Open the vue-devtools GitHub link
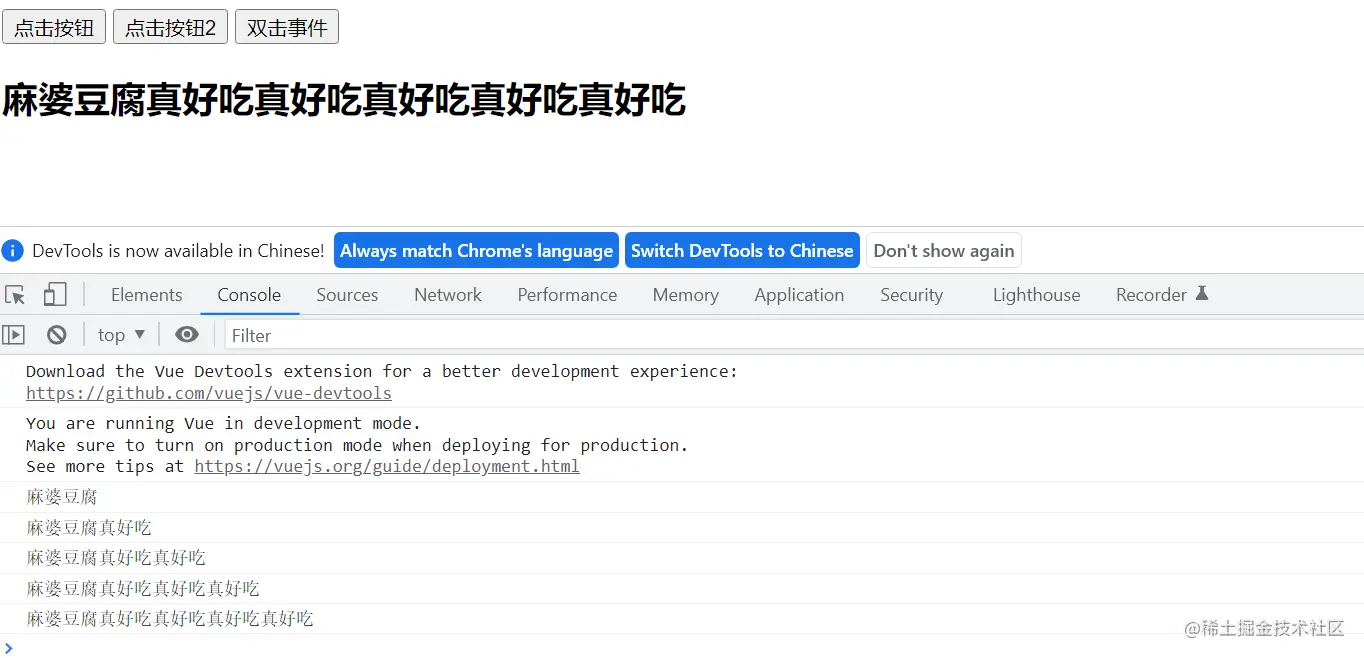The image size is (1364, 658). (209, 393)
